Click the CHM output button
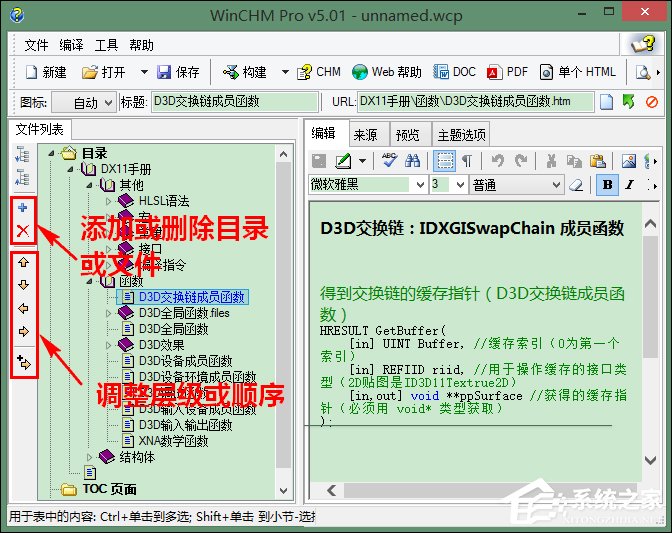Screen dimensions: 672x533 (319, 72)
